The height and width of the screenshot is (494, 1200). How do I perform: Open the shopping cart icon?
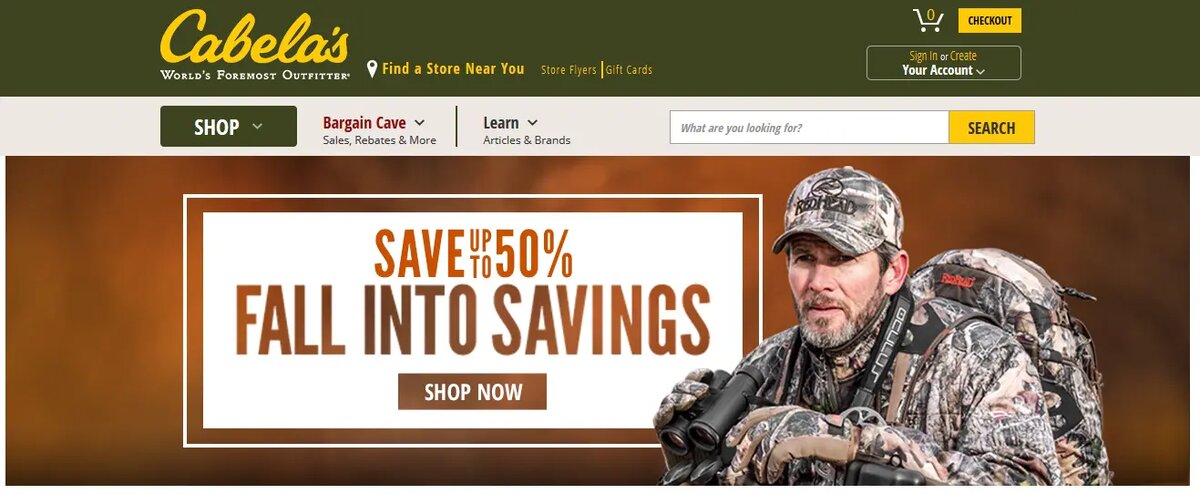[x=927, y=21]
